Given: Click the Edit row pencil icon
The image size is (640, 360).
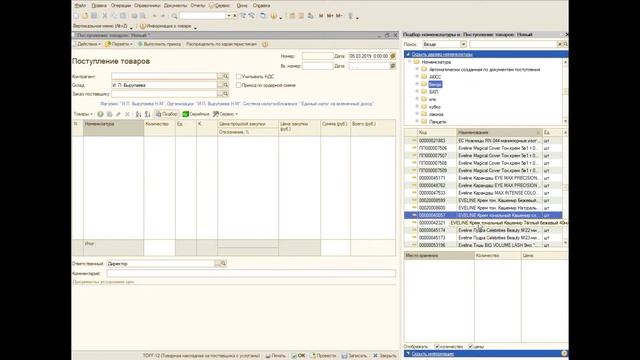Looking at the screenshot, I should point(118,114).
